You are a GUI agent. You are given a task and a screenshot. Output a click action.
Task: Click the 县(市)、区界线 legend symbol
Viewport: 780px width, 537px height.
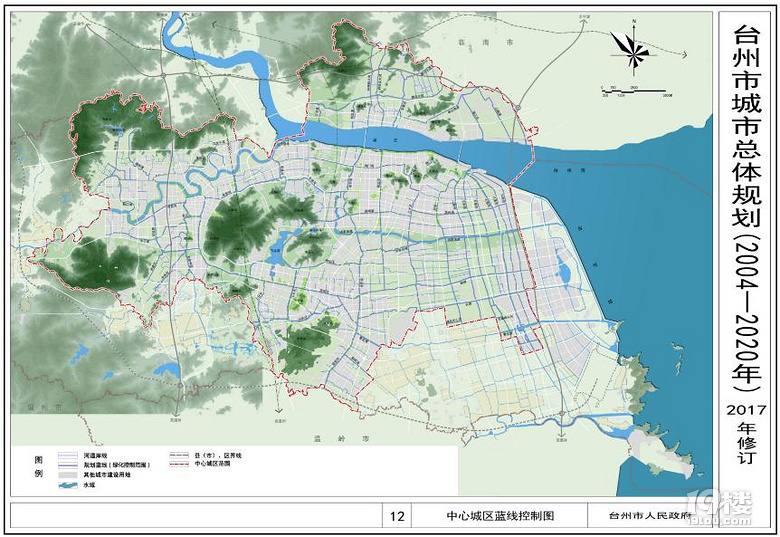click(x=180, y=456)
